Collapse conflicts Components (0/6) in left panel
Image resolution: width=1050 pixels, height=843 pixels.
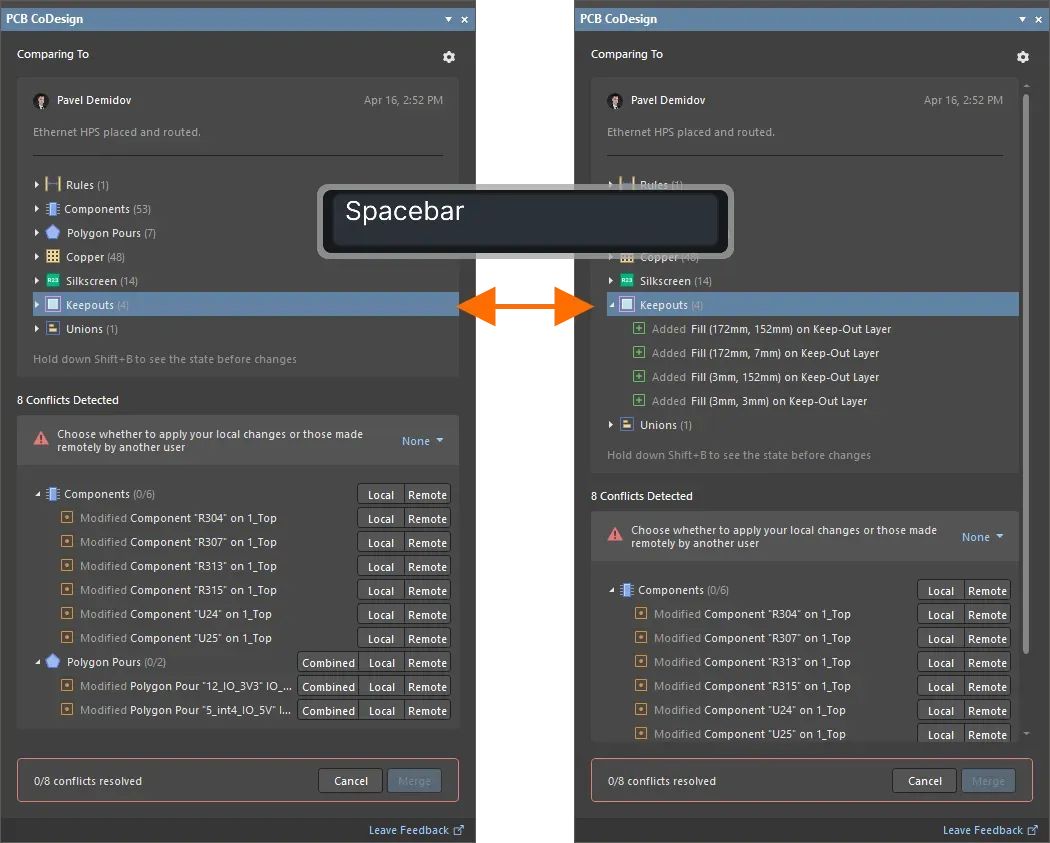click(38, 494)
